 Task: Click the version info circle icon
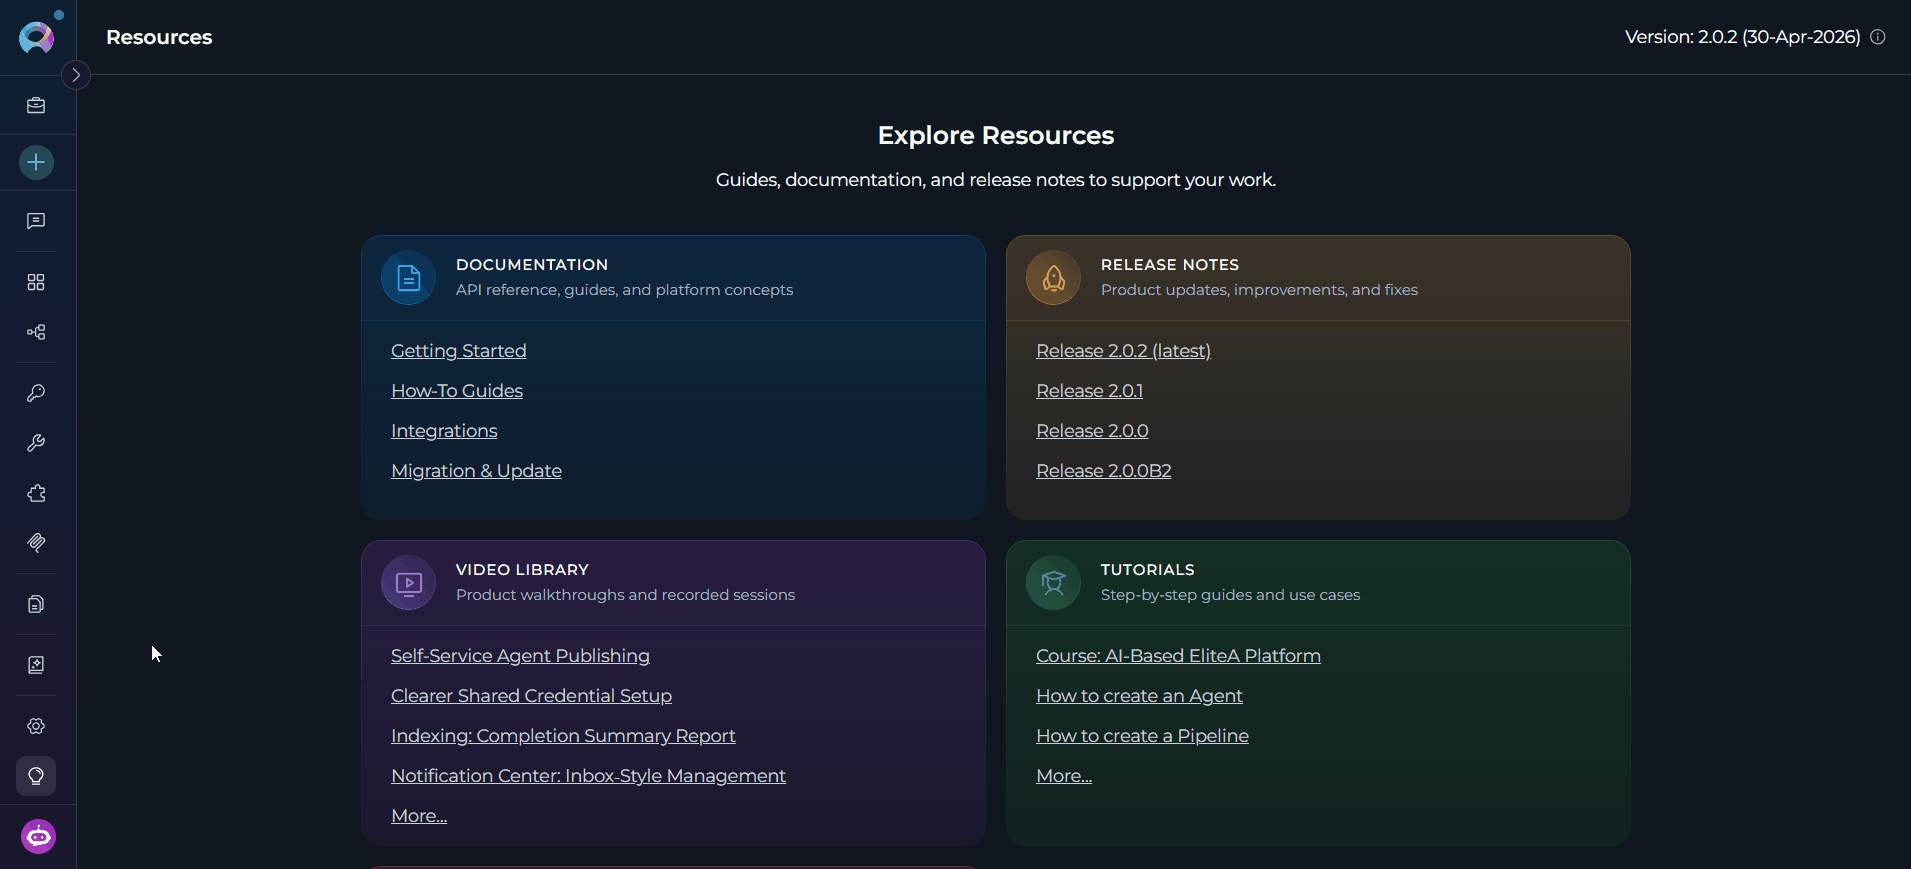coord(1878,37)
